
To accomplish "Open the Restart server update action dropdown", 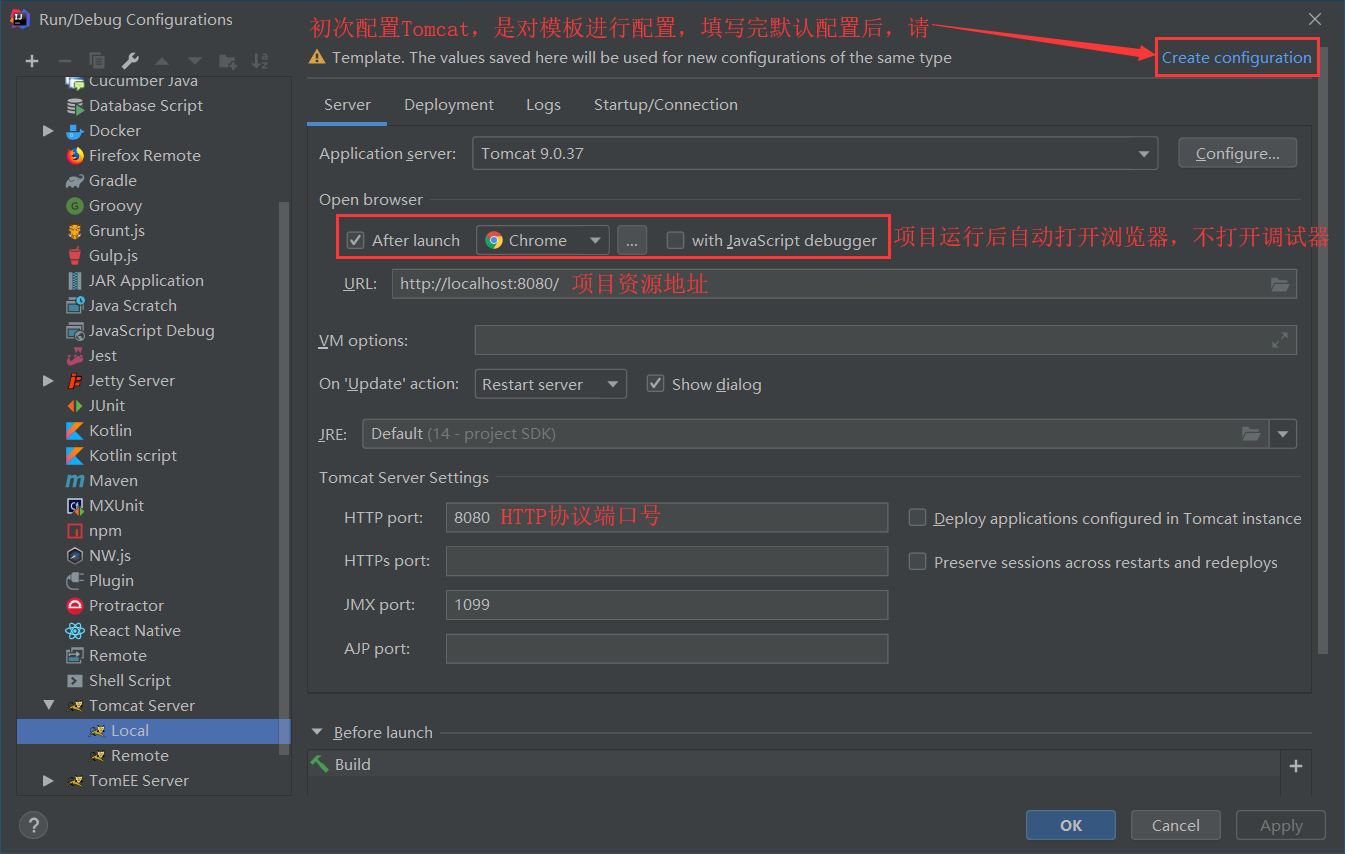I will click(551, 384).
